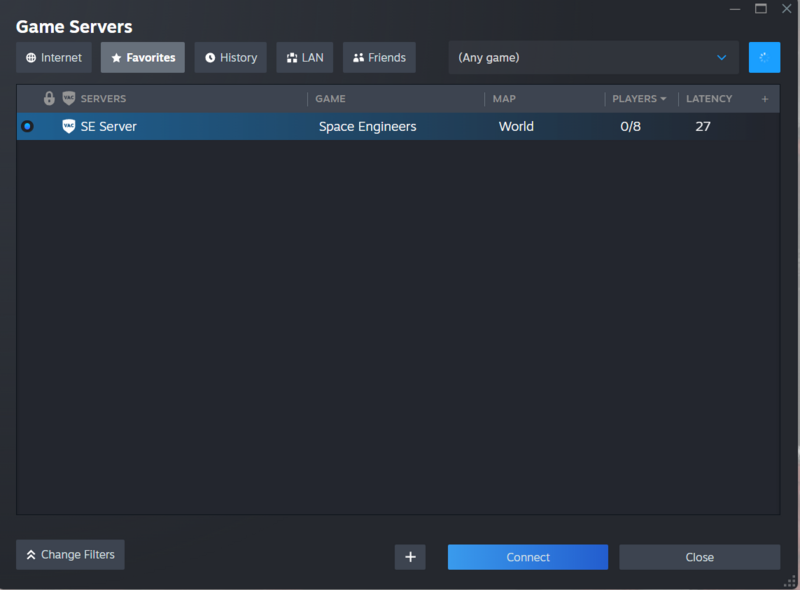Sort by VAC shield column header icon

(x=68, y=99)
